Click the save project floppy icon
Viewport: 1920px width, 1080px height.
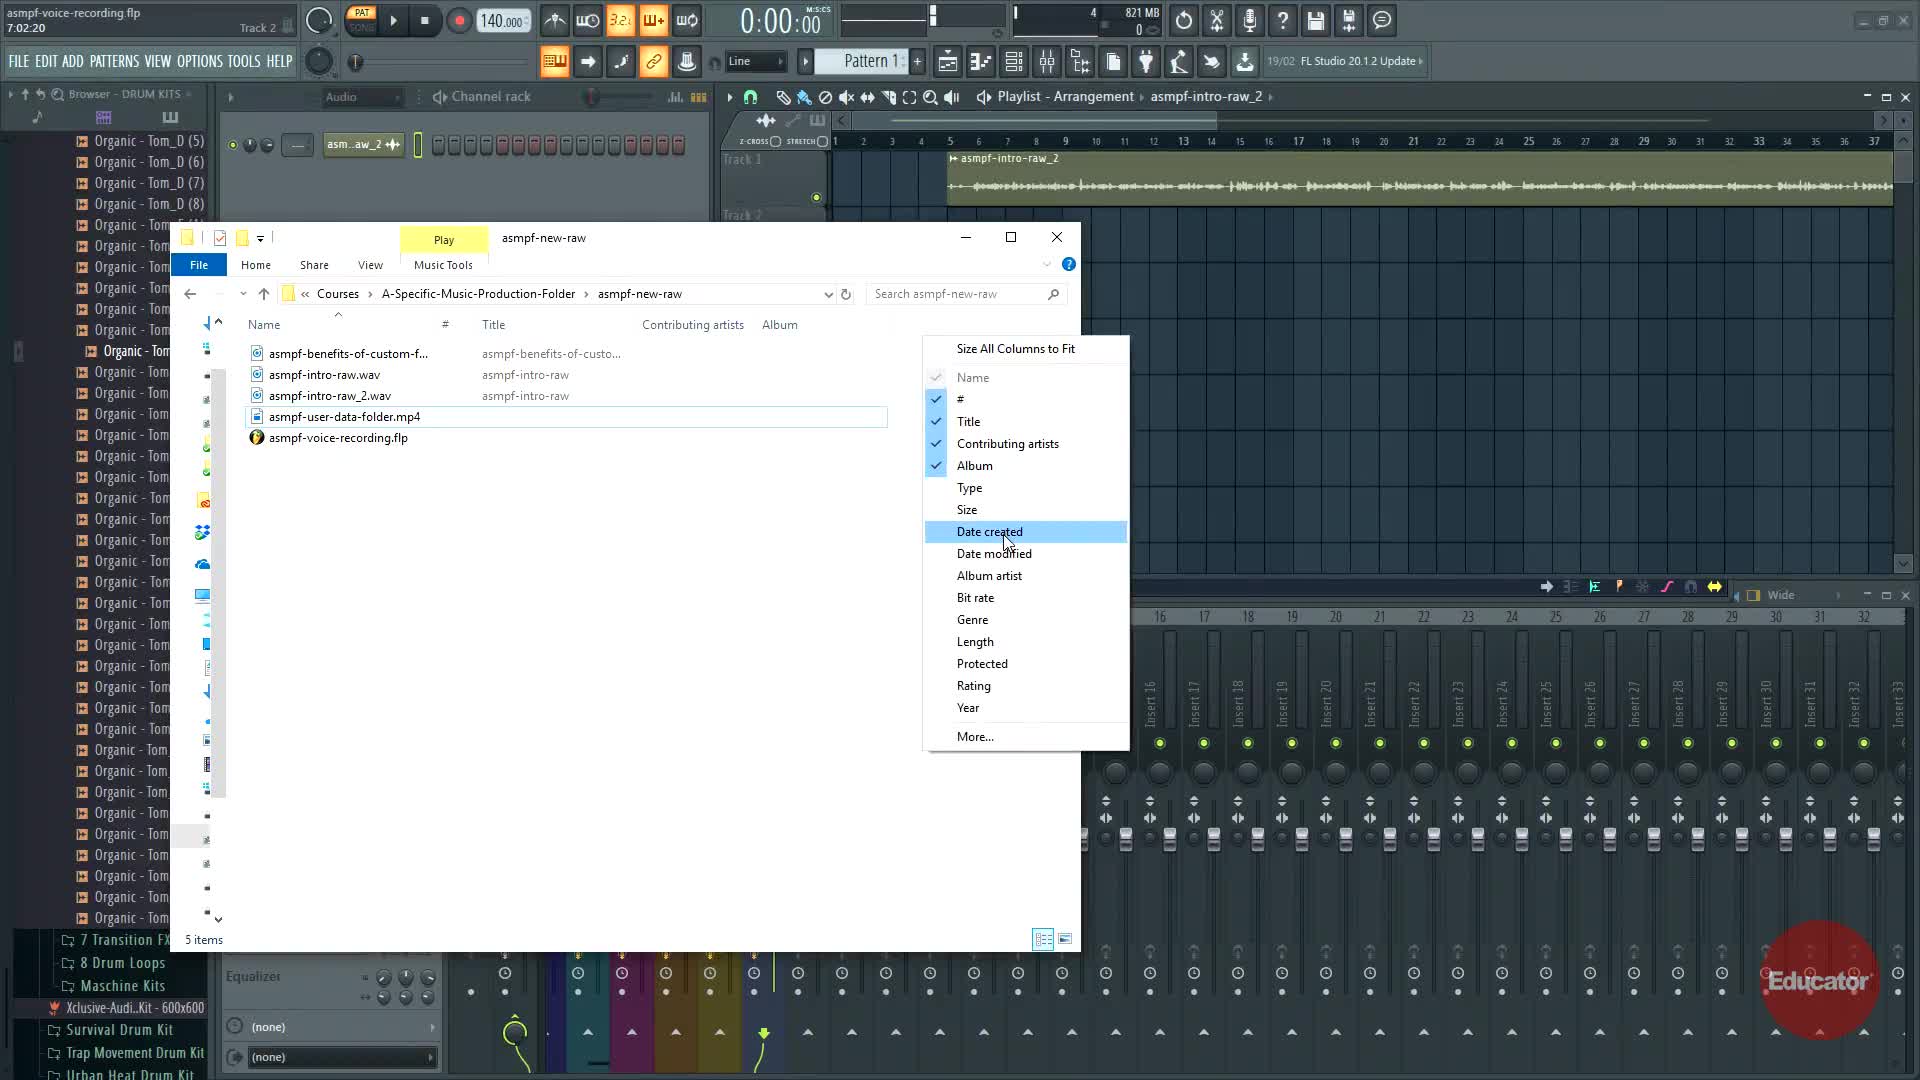click(1316, 21)
